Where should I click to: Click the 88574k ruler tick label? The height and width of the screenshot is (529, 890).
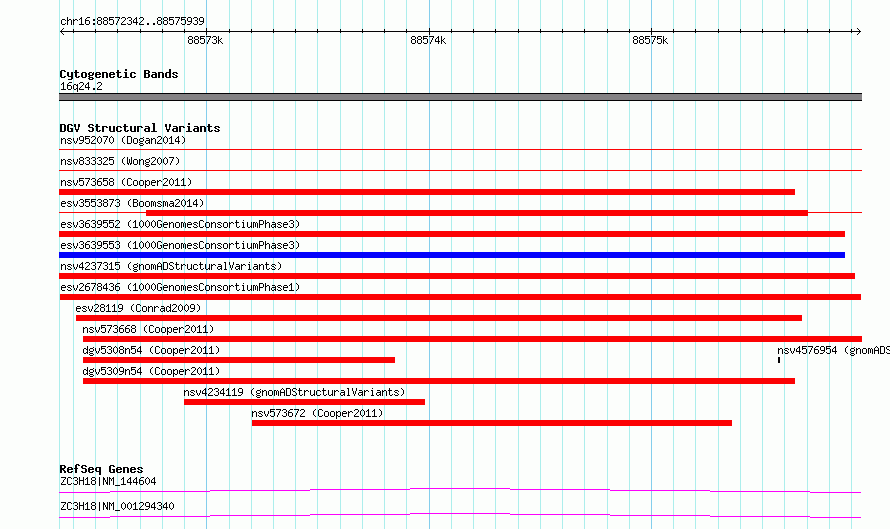pos(428,40)
